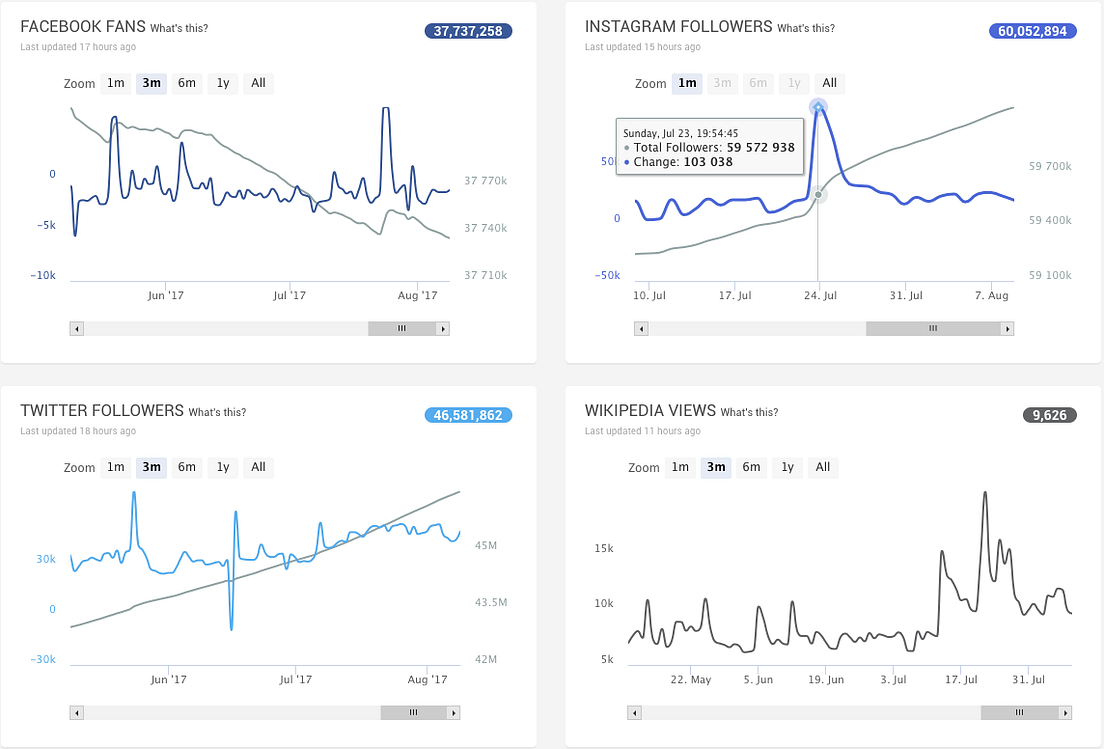1104x749 pixels.
Task: Select 6m zoom on the Wikipedia Views chart
Action: [x=751, y=467]
